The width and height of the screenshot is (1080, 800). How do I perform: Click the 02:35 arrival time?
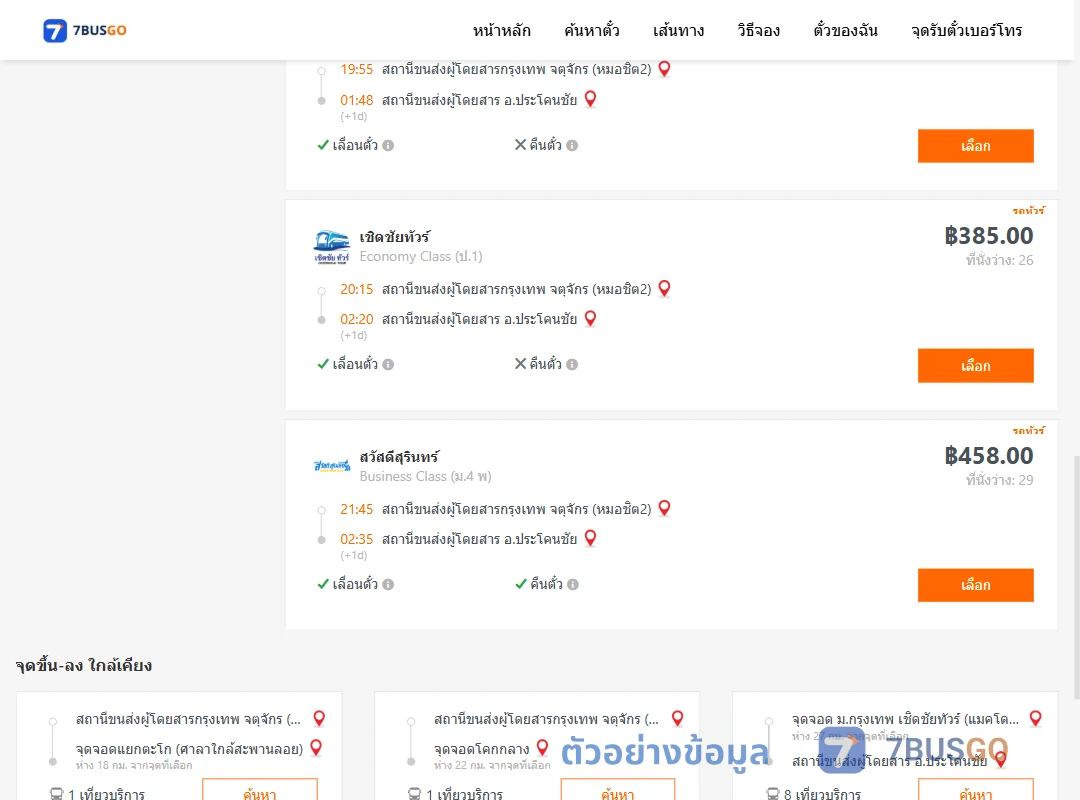pos(357,539)
